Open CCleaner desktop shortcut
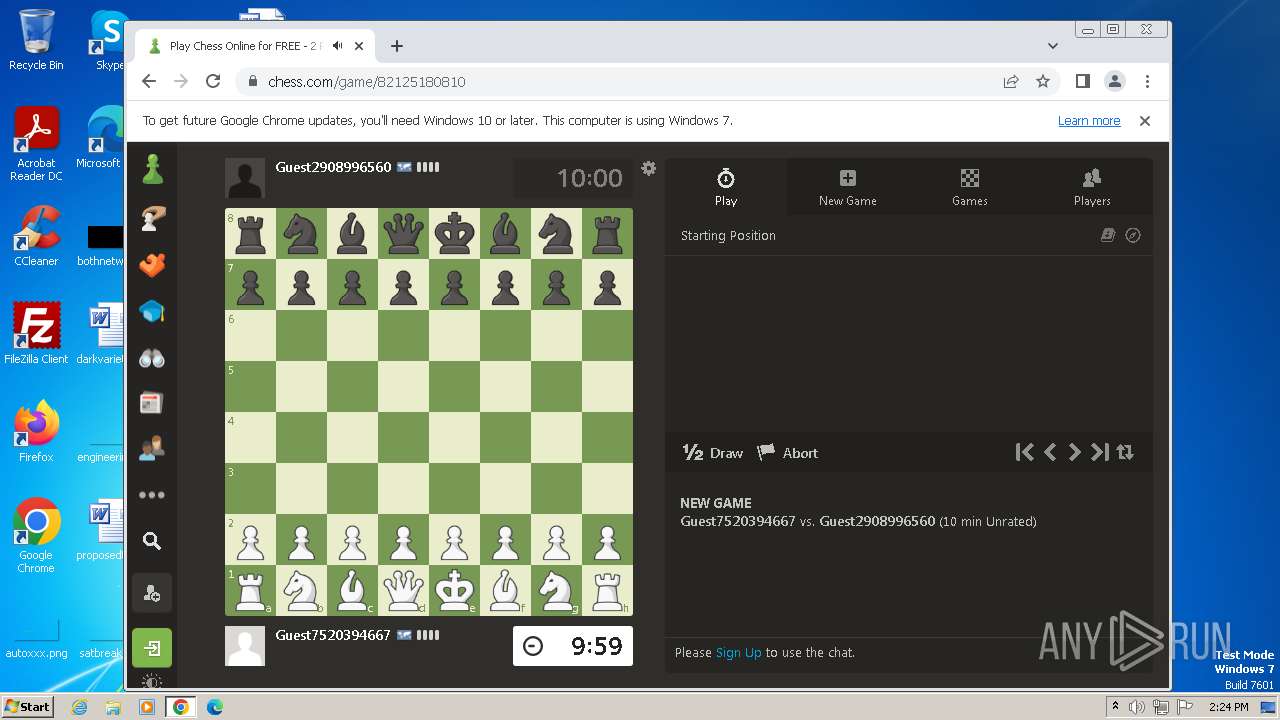 [36, 236]
